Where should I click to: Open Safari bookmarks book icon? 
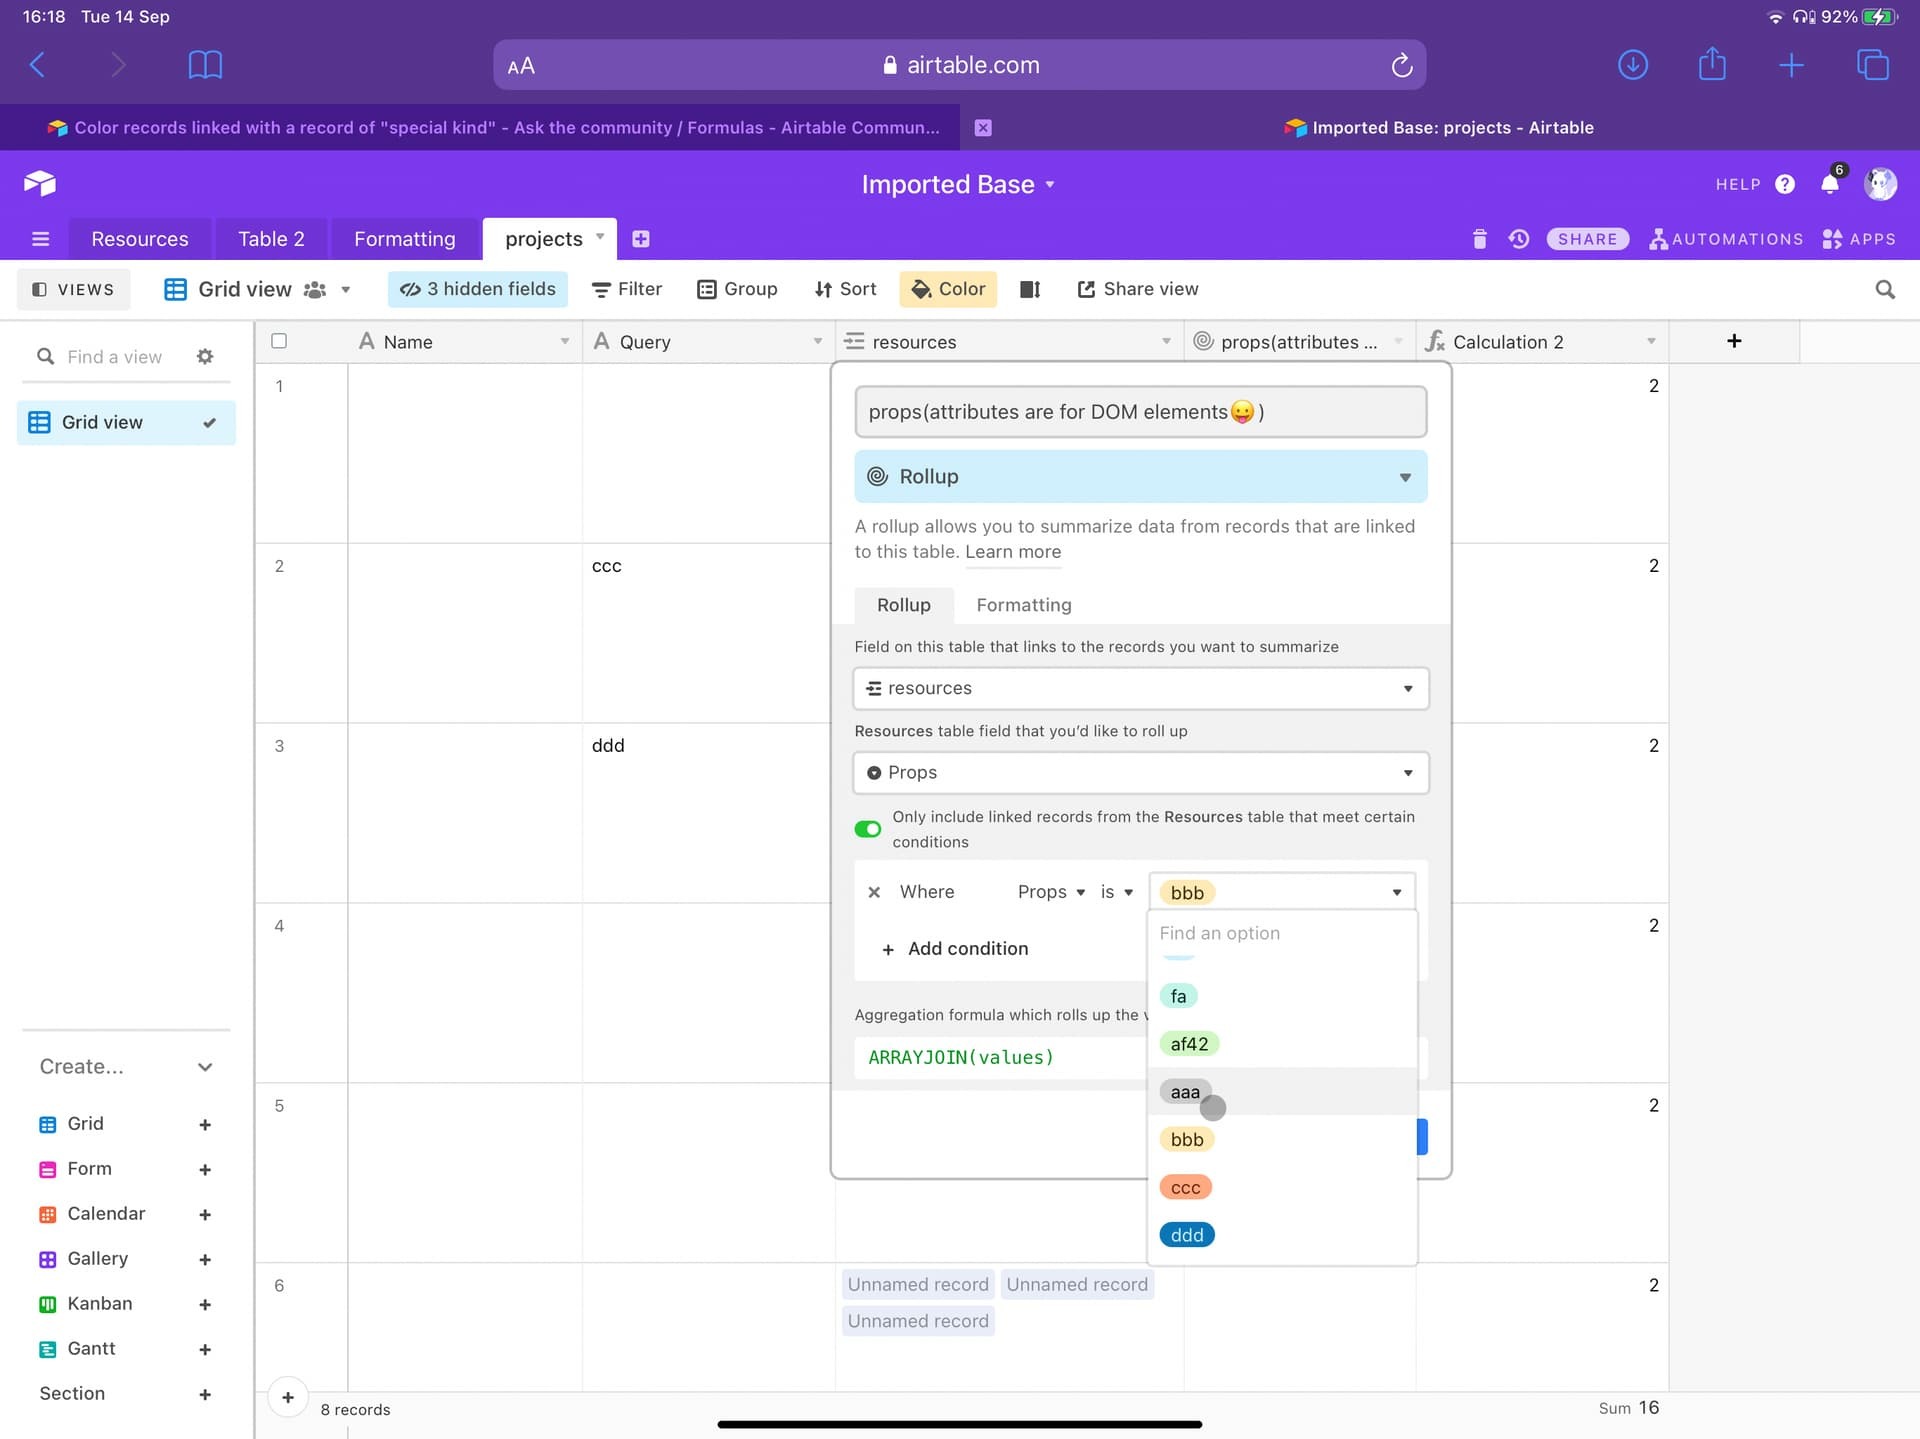(x=205, y=65)
